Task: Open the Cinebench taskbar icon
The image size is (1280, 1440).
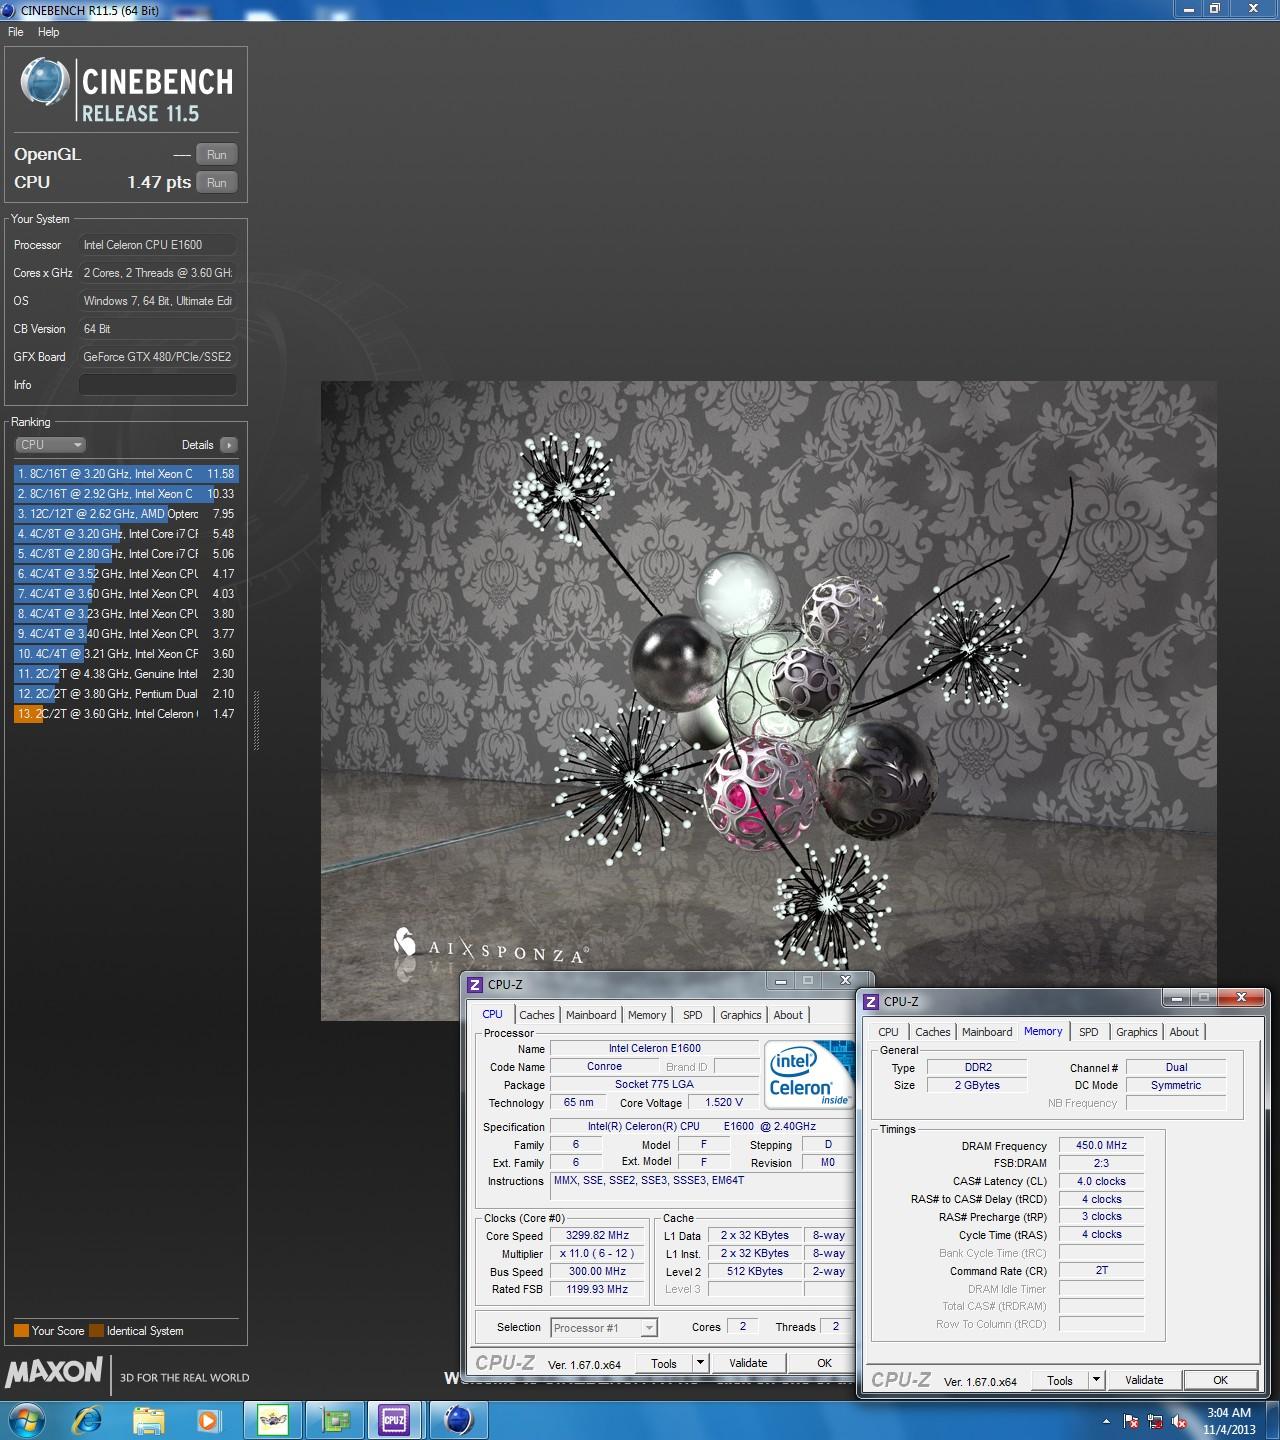Action: (458, 1420)
